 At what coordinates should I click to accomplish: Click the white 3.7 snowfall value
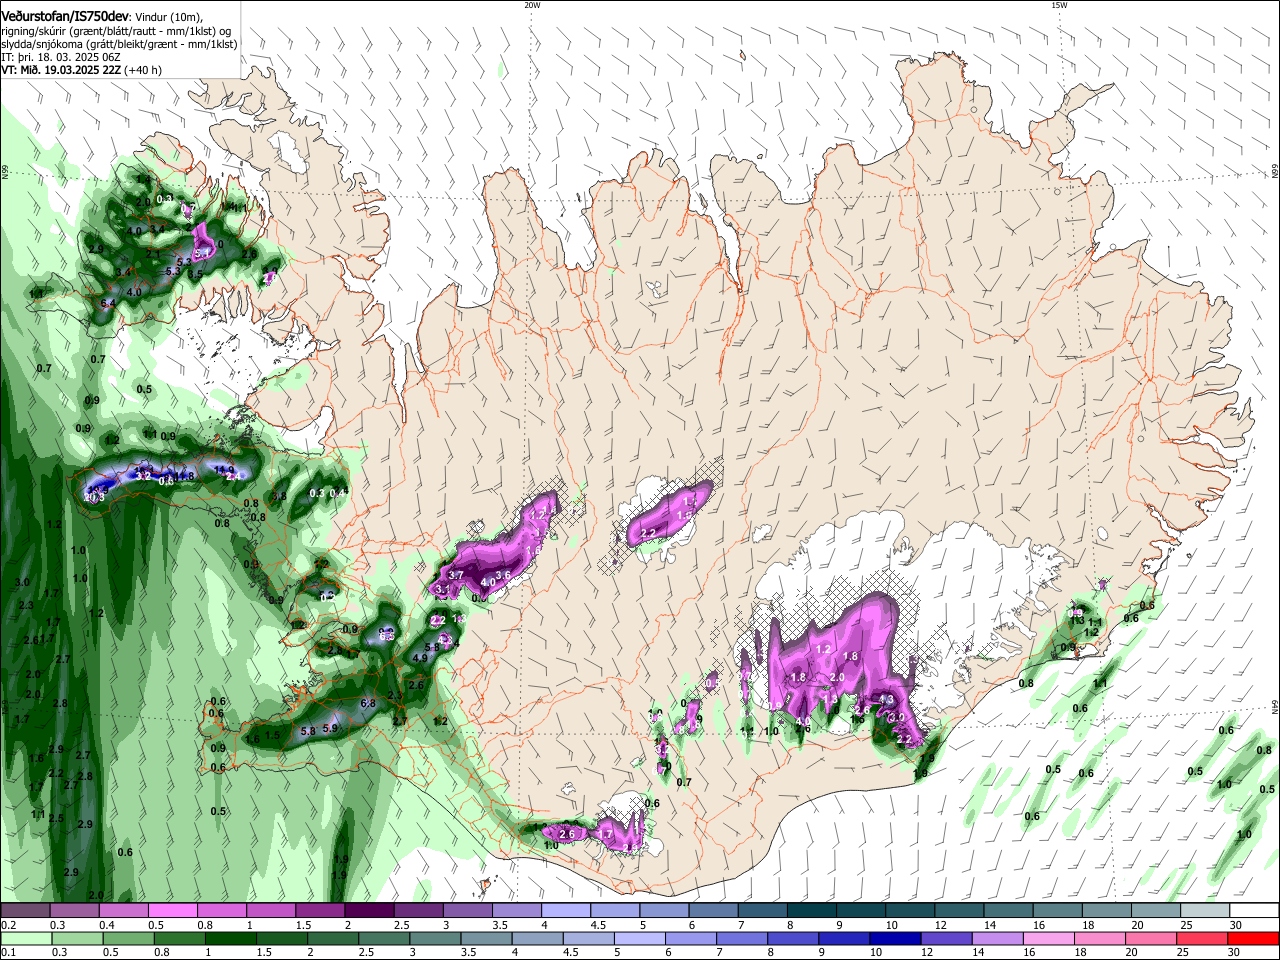click(456, 575)
